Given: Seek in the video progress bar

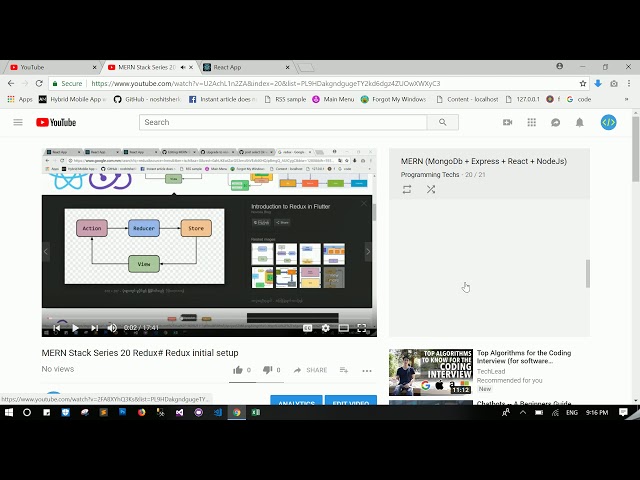Looking at the screenshot, I should (209, 318).
